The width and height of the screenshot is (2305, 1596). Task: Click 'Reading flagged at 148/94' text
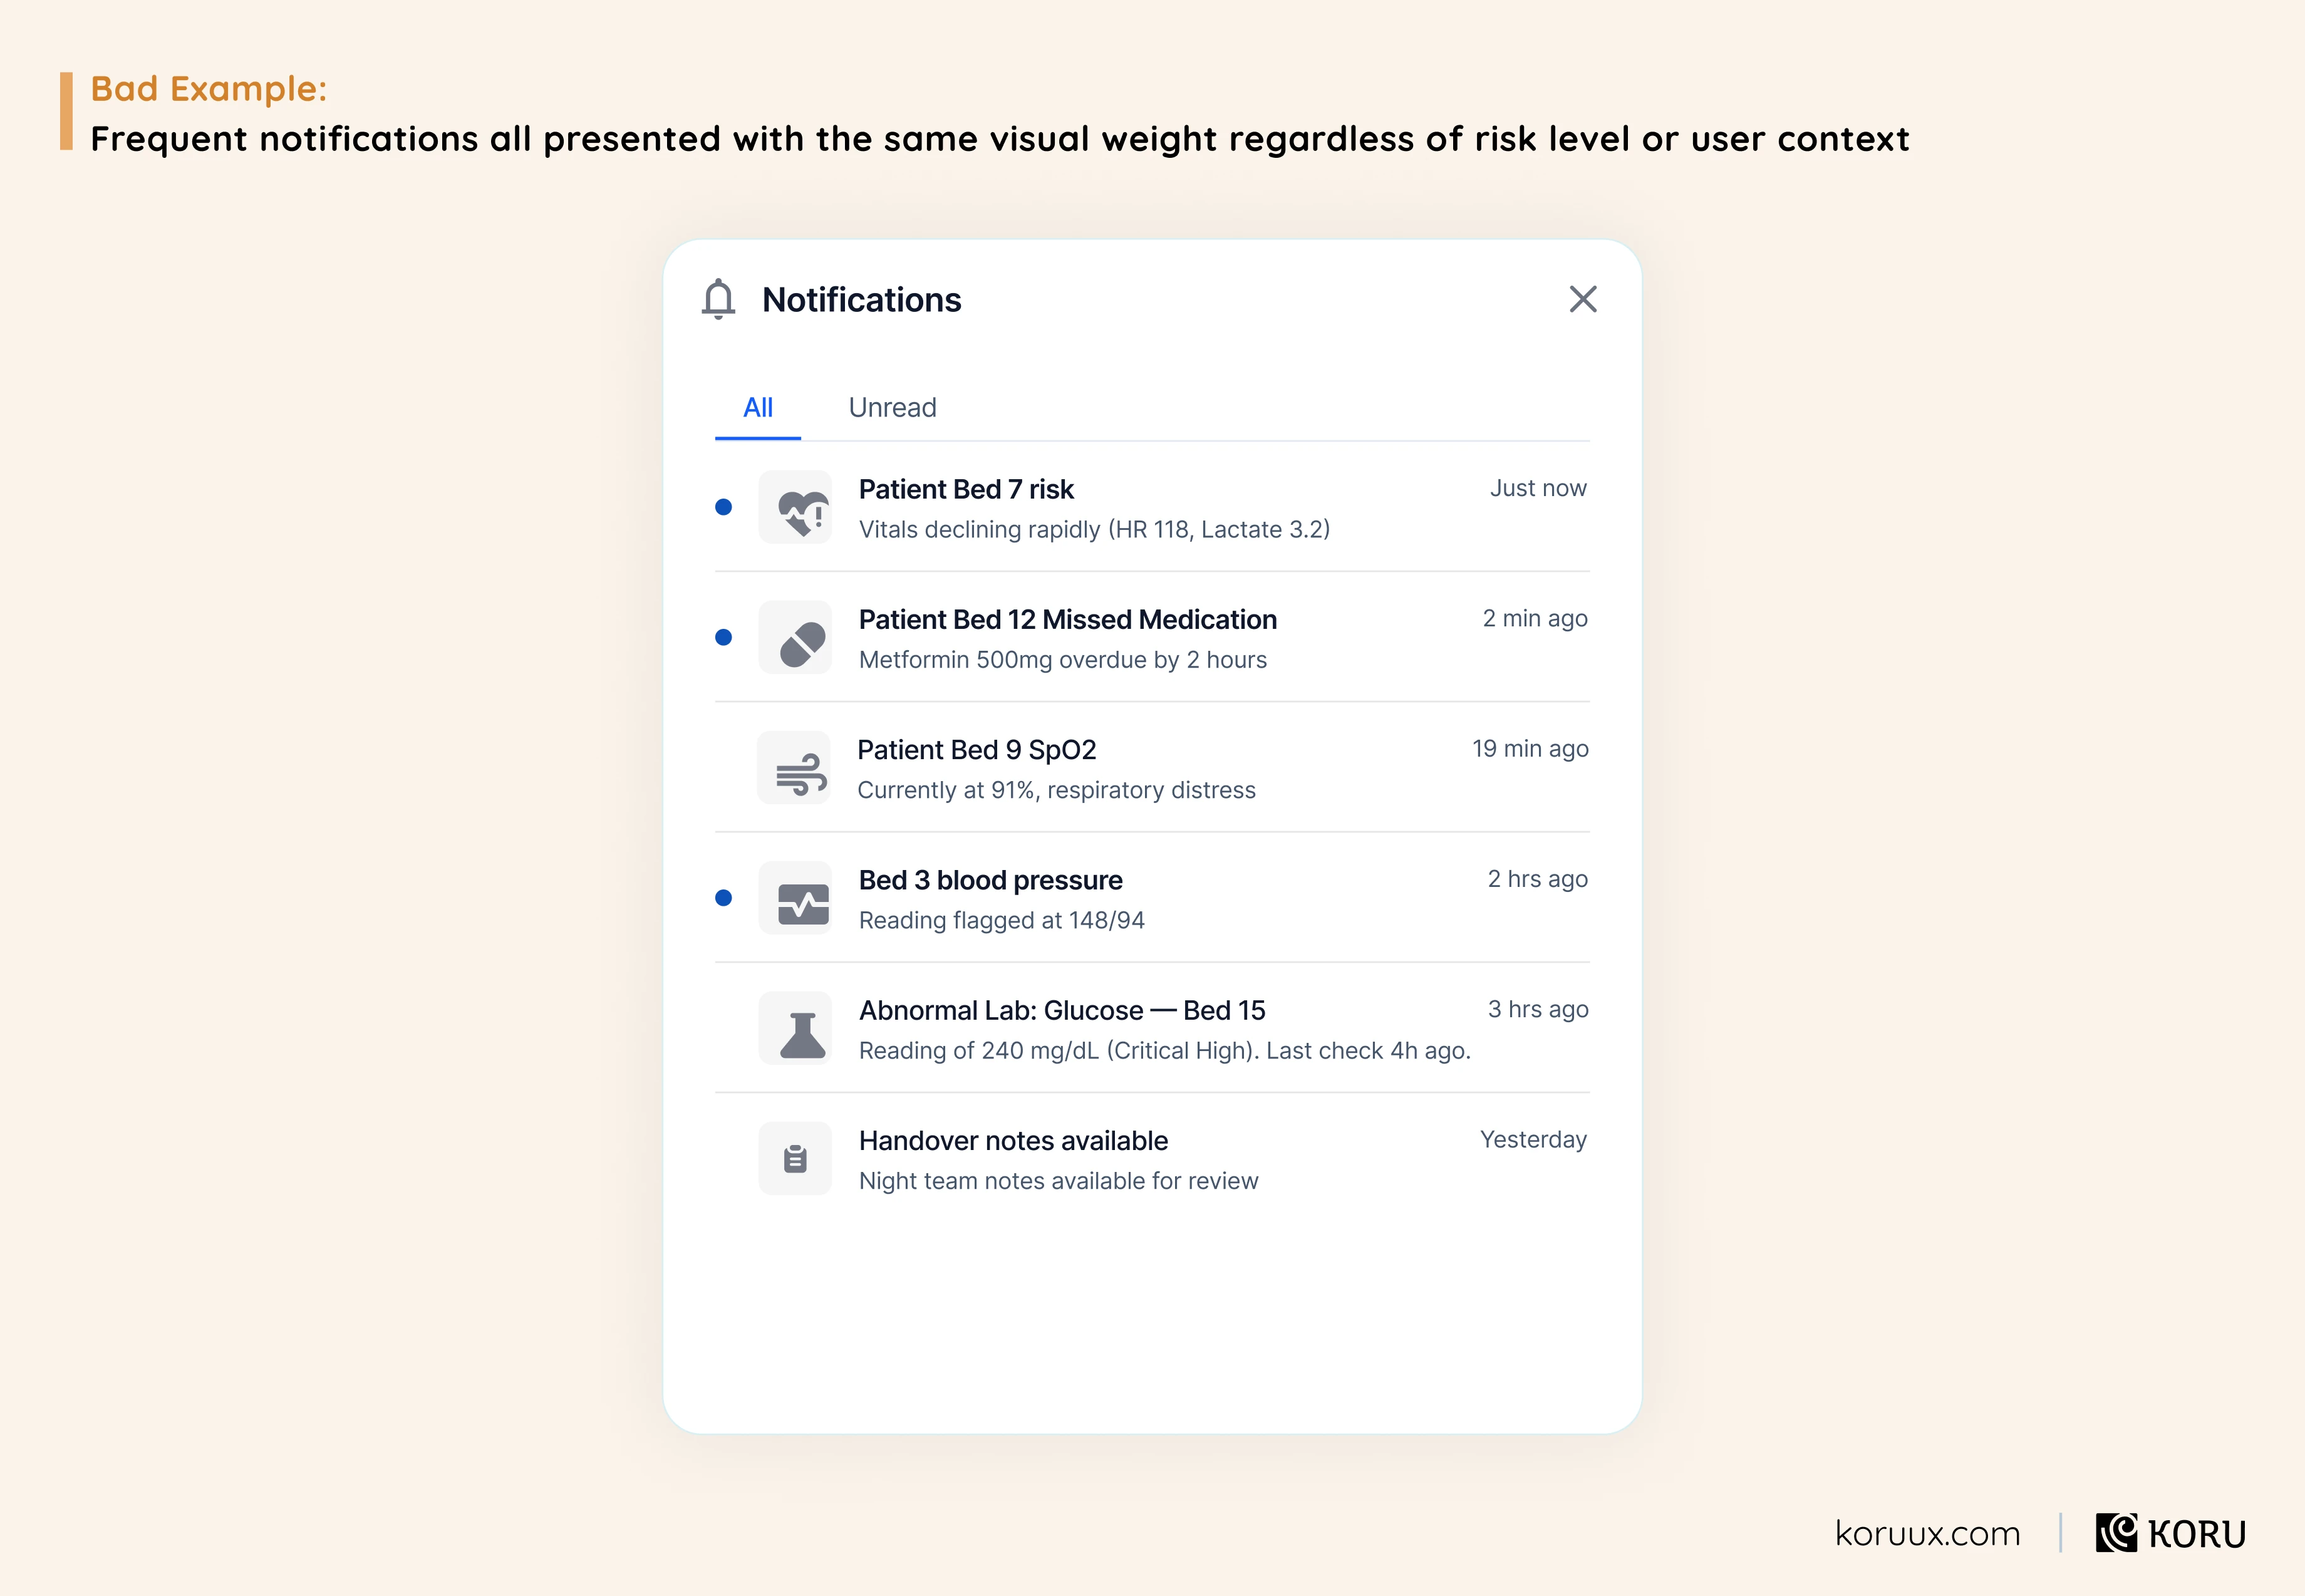(x=1001, y=920)
